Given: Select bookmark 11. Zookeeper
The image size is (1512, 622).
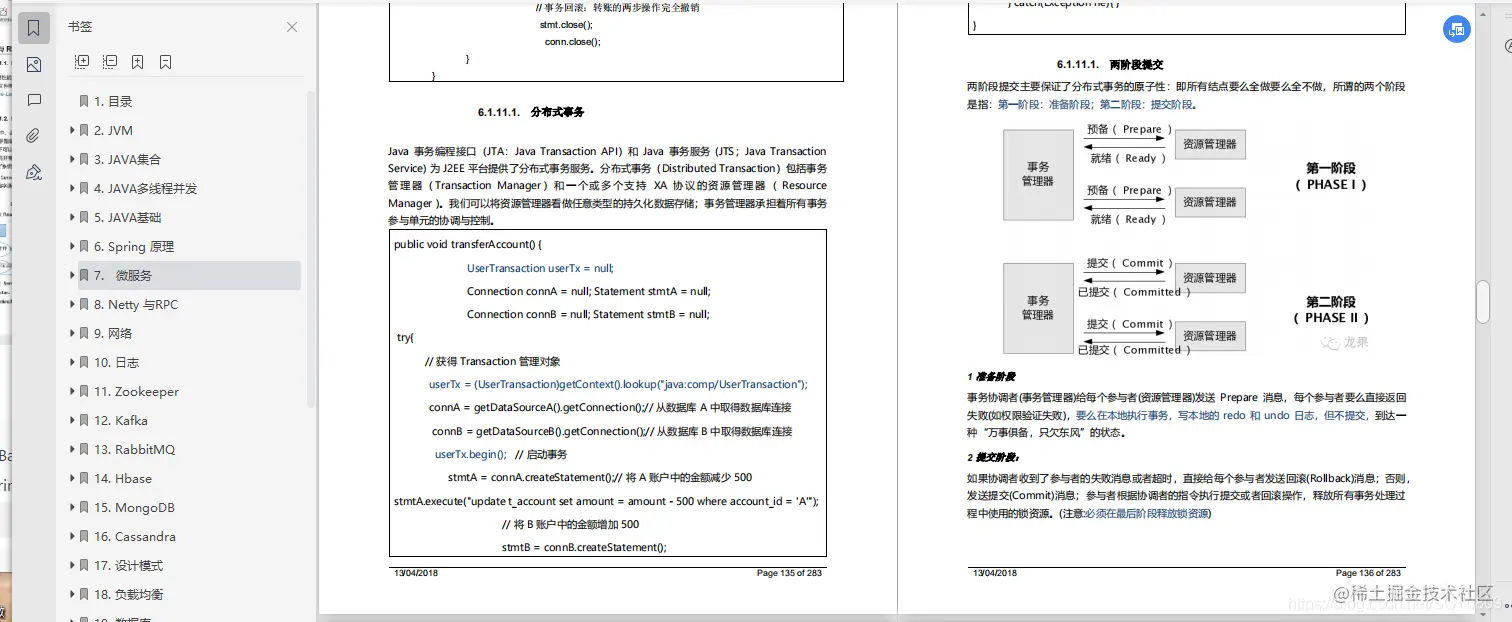Looking at the screenshot, I should pyautogui.click(x=136, y=392).
